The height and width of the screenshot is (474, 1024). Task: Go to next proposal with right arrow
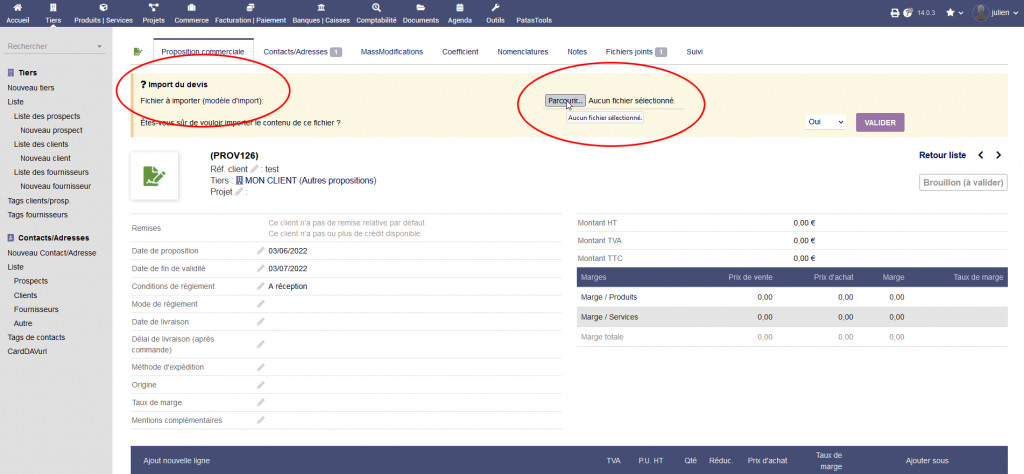tap(998, 155)
